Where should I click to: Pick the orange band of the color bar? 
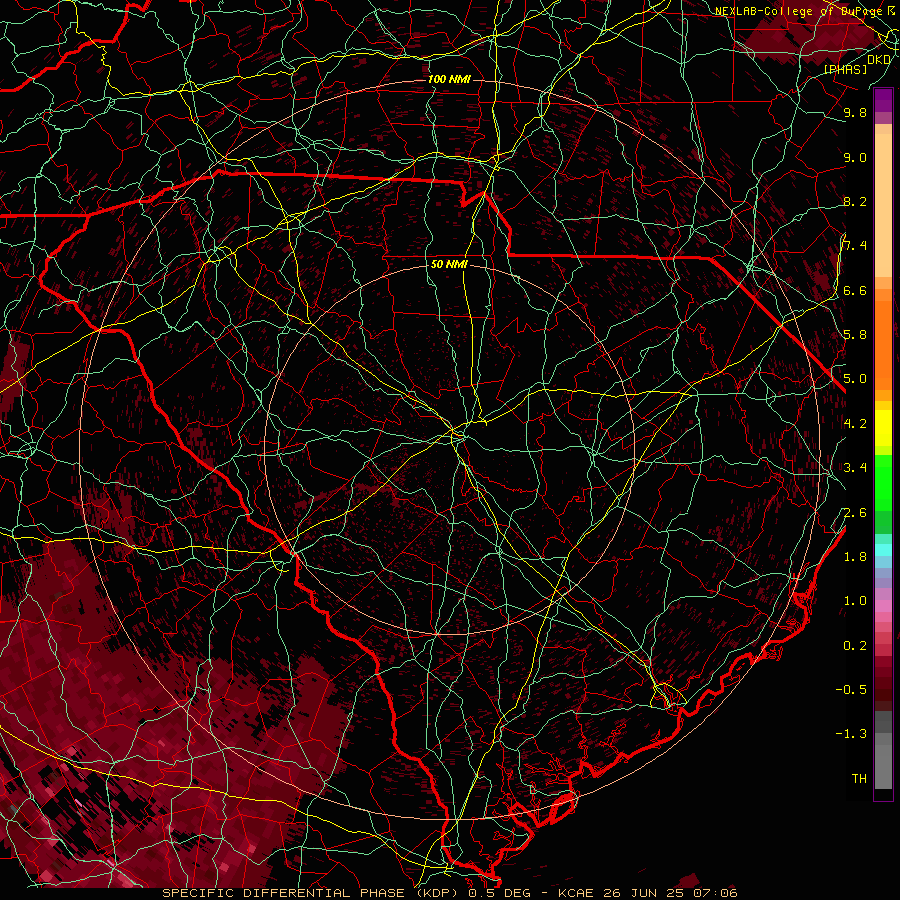[883, 345]
